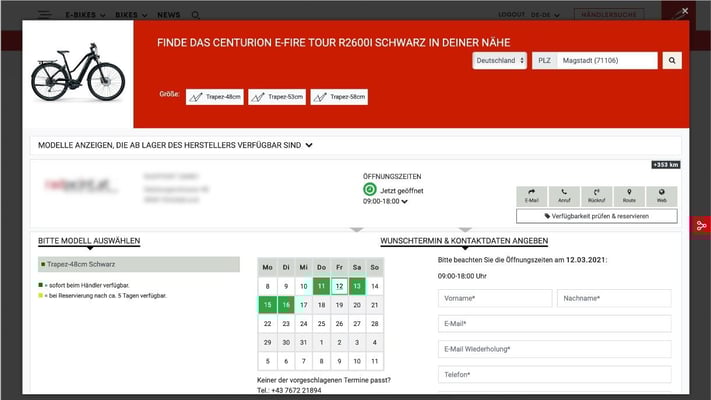This screenshot has width=711, height=400.
Task: Pick calendar date 13 in green
Action: (x=357, y=286)
